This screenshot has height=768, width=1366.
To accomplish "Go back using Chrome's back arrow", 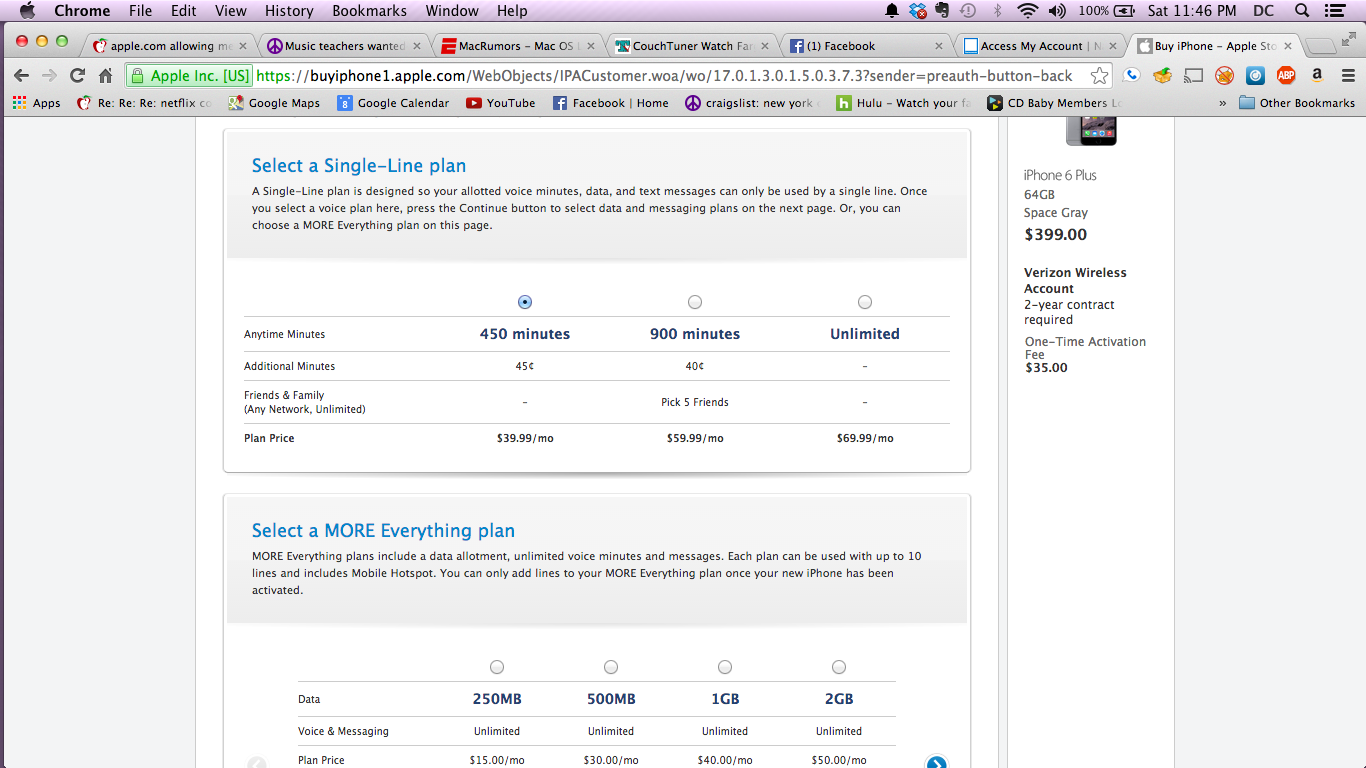I will 21,76.
